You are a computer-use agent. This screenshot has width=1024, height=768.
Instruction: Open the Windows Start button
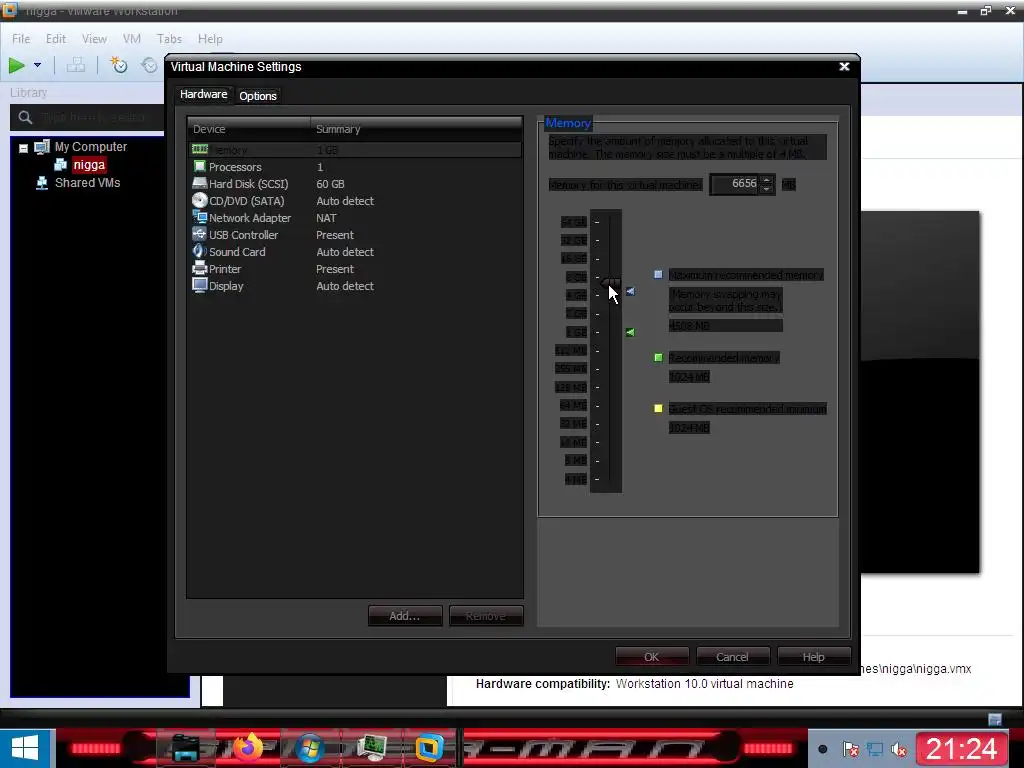(26, 748)
